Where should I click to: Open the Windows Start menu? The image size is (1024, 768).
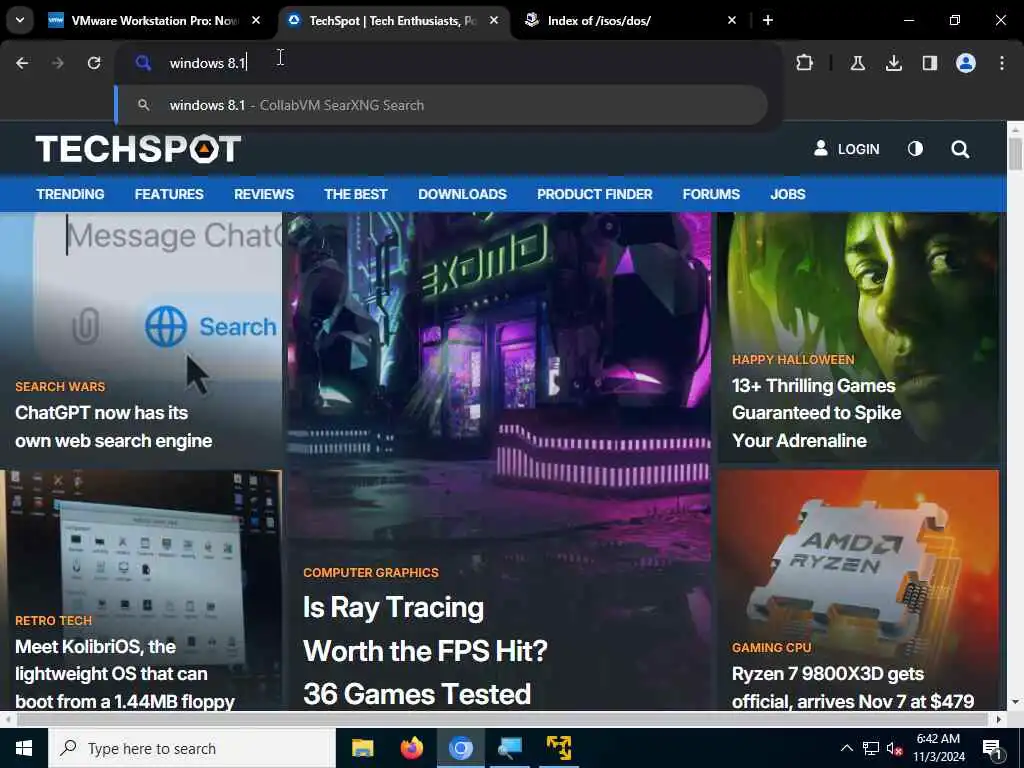tap(24, 748)
